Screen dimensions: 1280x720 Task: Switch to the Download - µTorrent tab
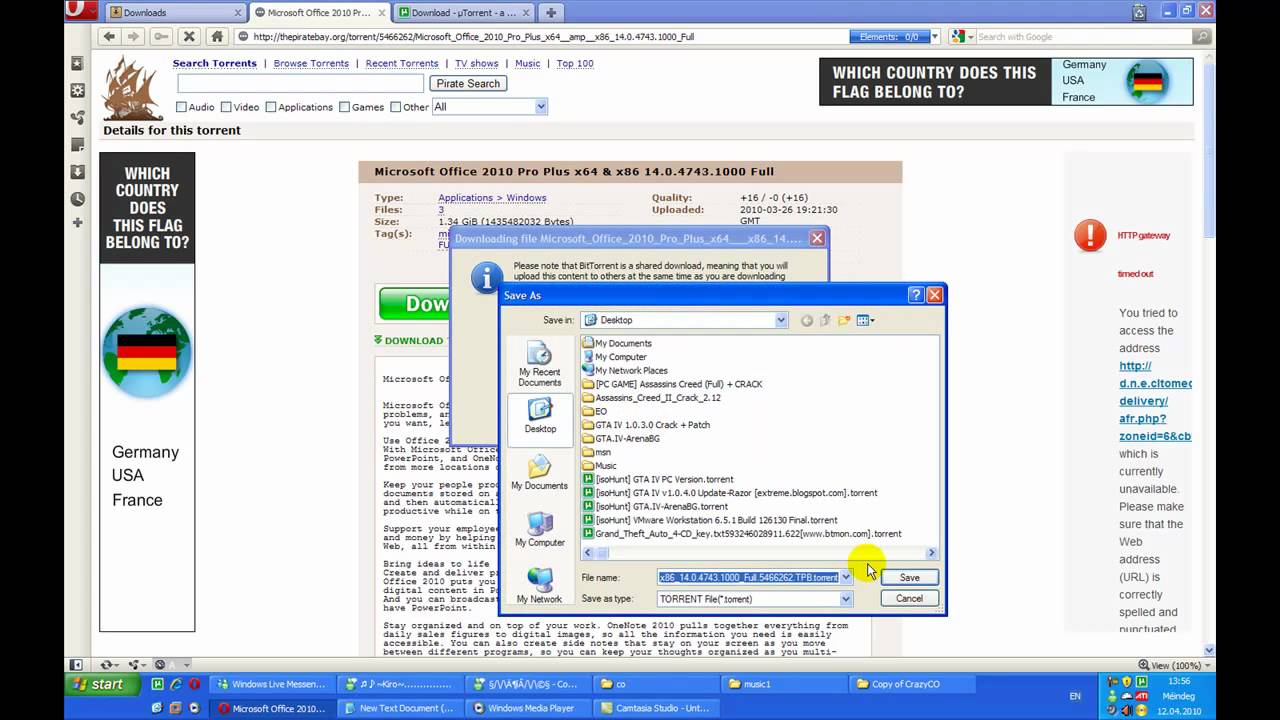(x=463, y=13)
